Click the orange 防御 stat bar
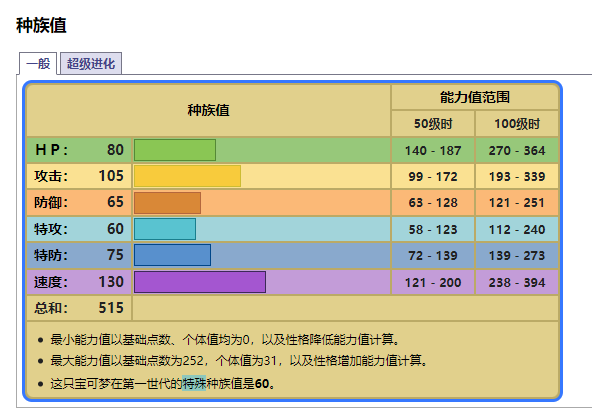The width and height of the screenshot is (592, 417). (167, 203)
